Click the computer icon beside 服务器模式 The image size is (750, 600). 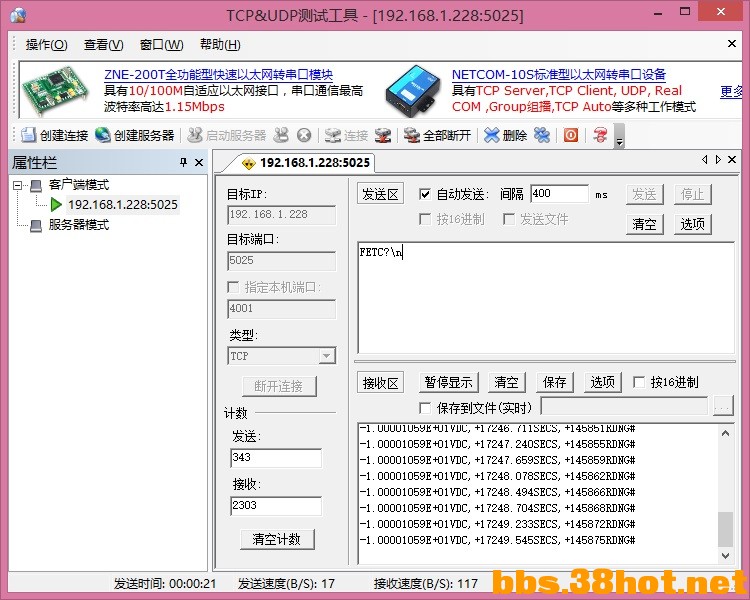(36, 225)
